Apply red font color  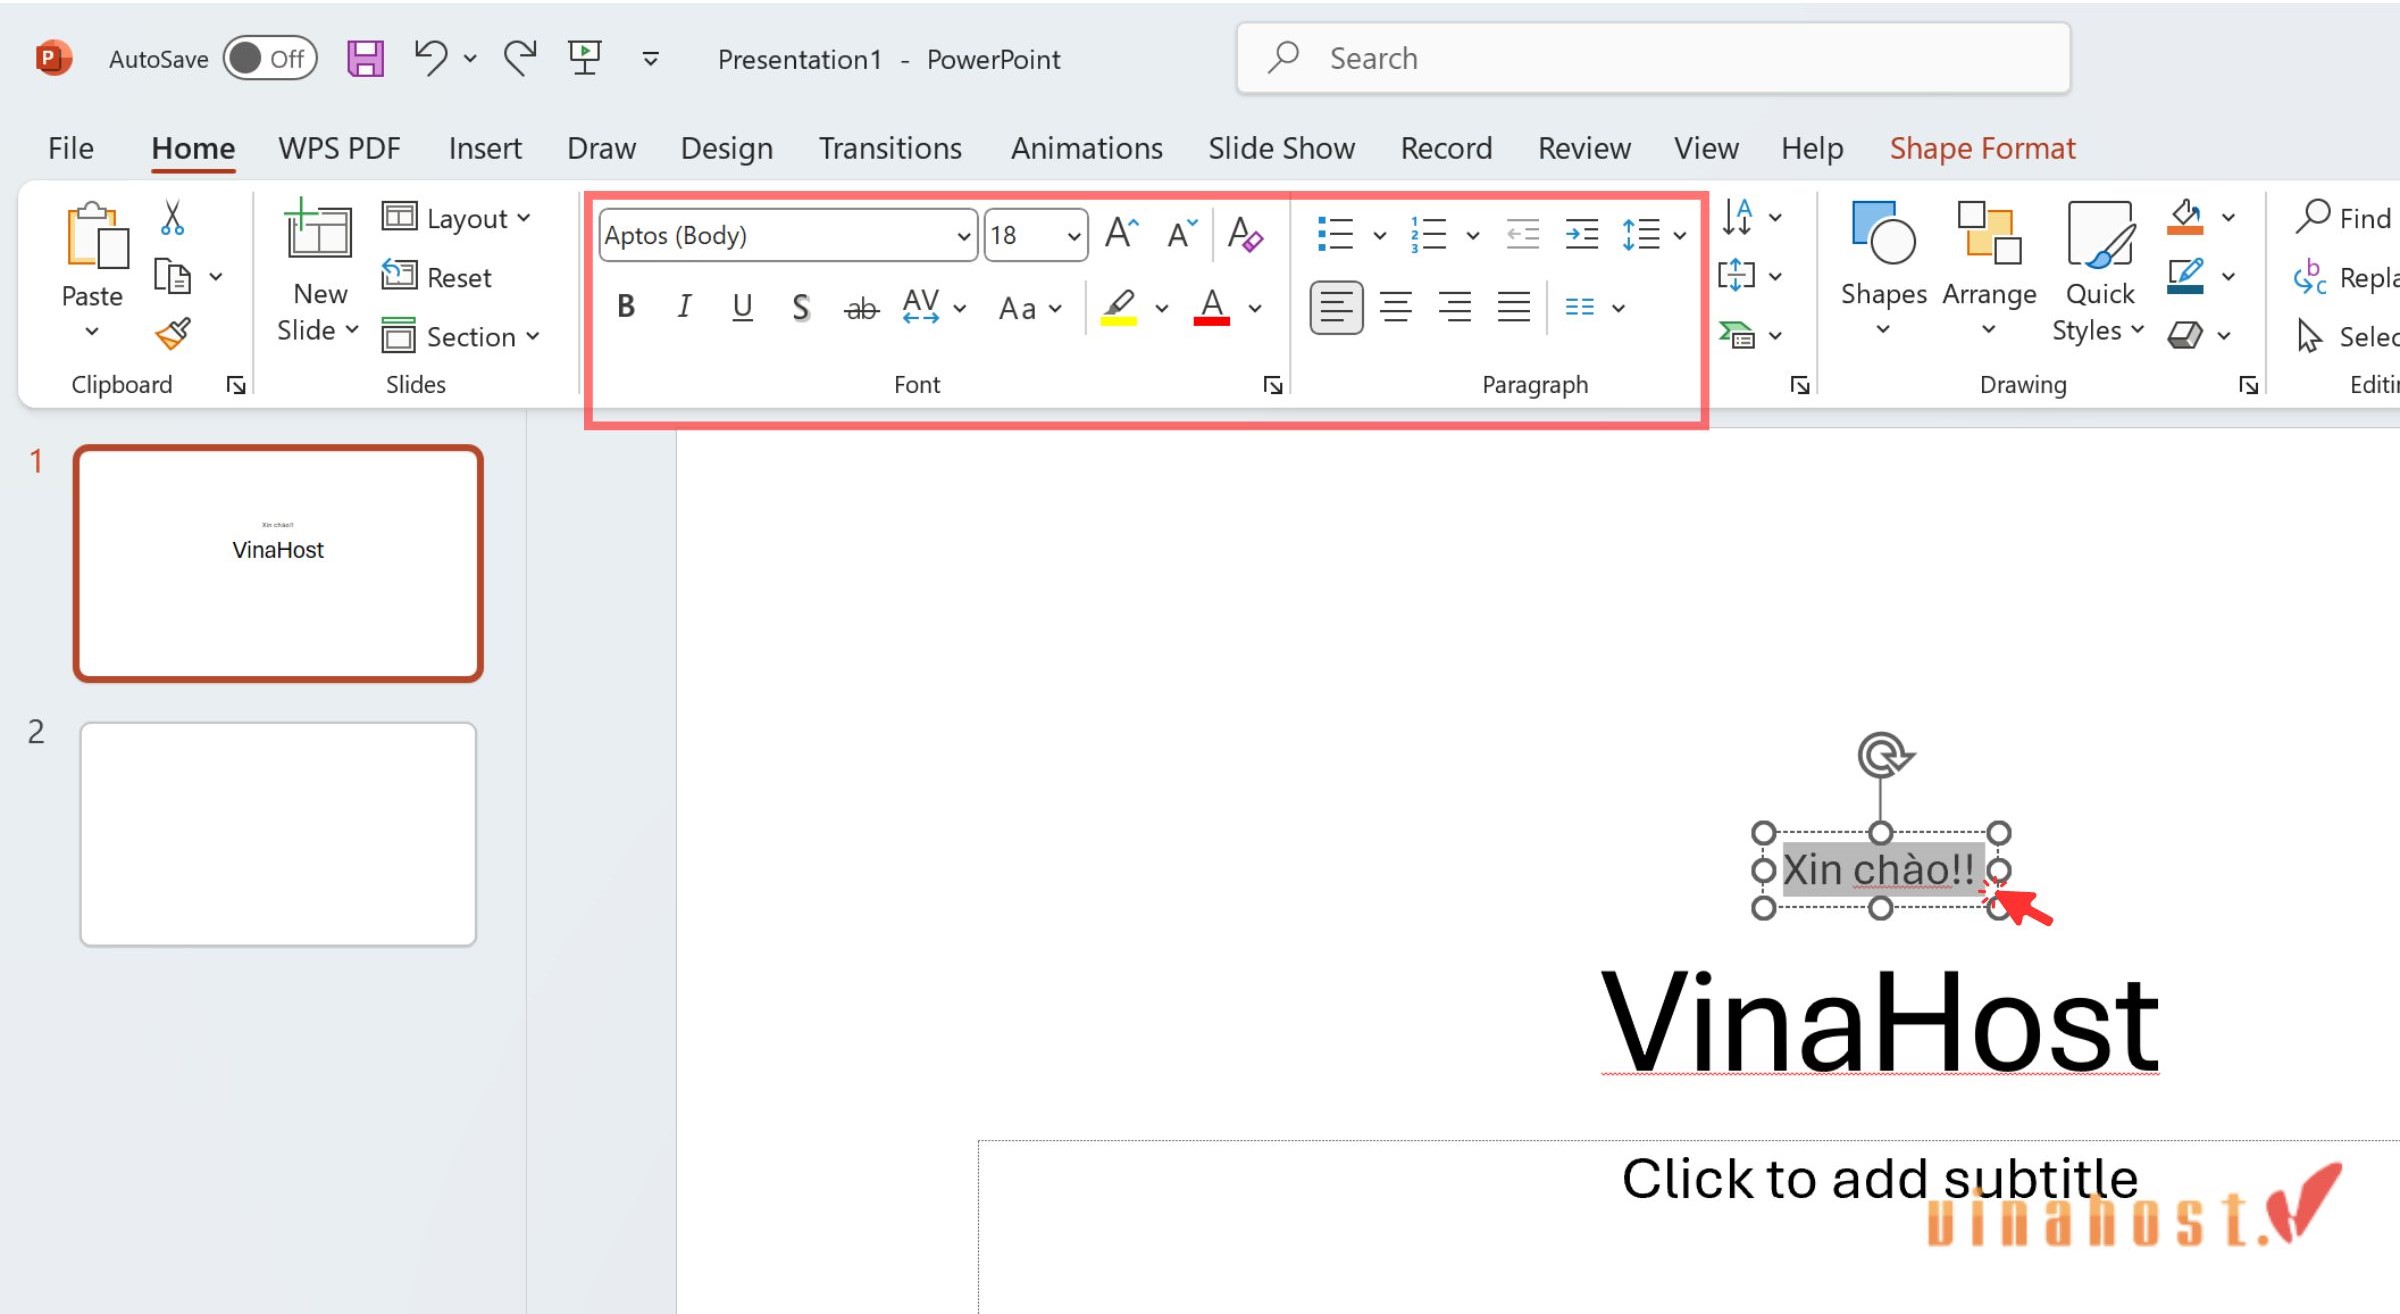coord(1211,307)
